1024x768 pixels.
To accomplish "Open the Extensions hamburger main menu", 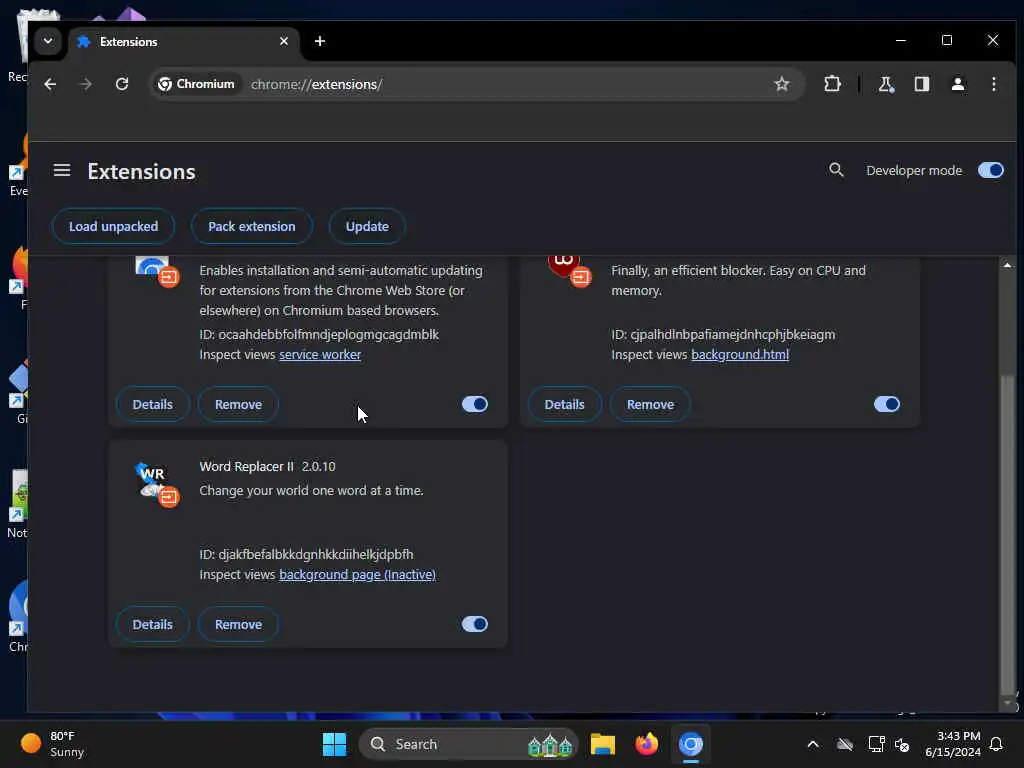I will (62, 170).
